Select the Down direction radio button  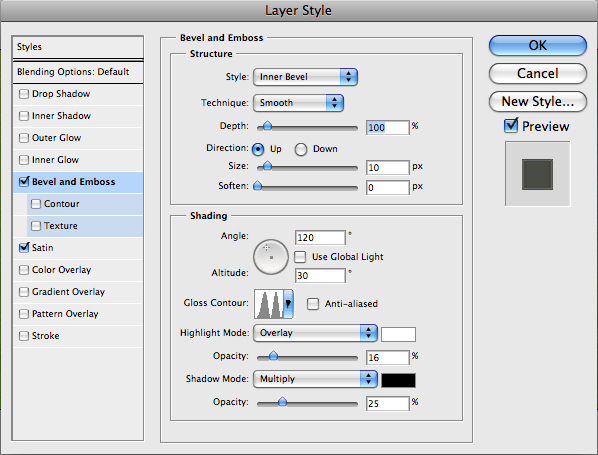[301, 149]
